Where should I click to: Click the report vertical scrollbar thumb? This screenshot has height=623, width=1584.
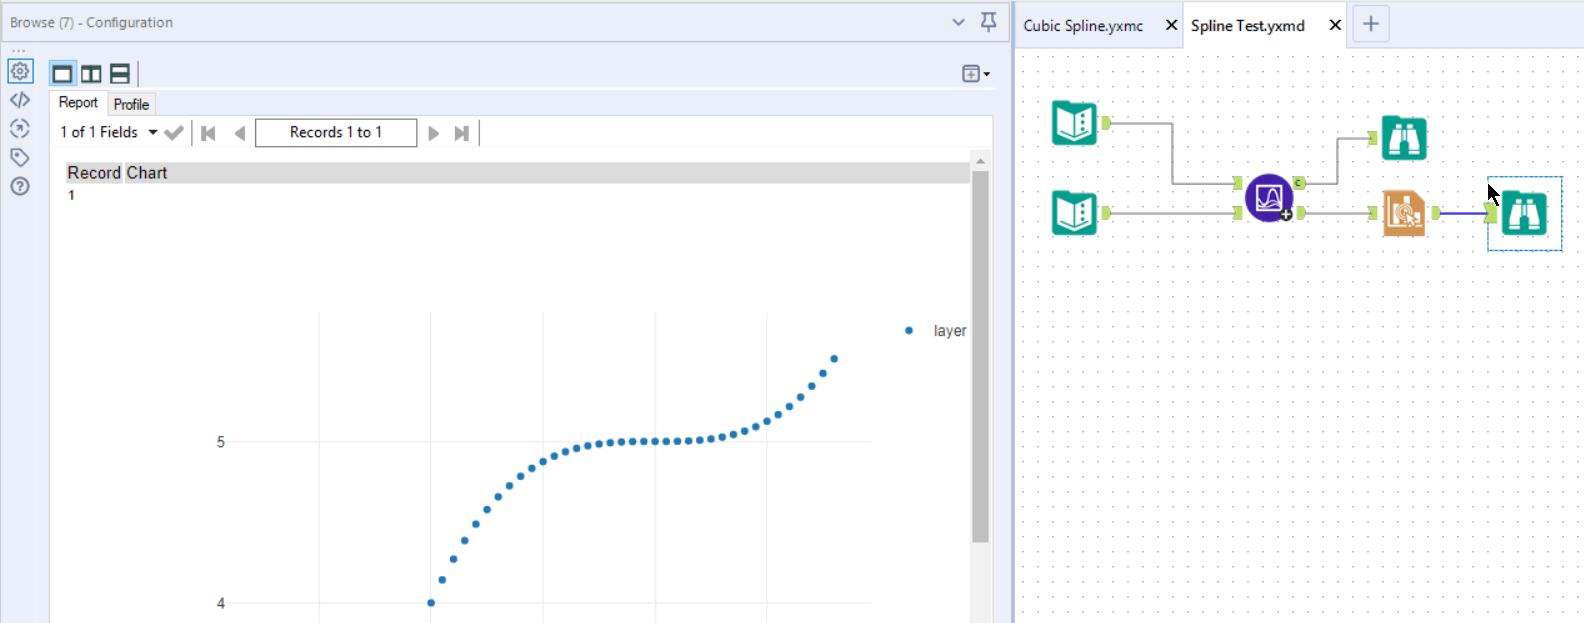pyautogui.click(x=980, y=355)
